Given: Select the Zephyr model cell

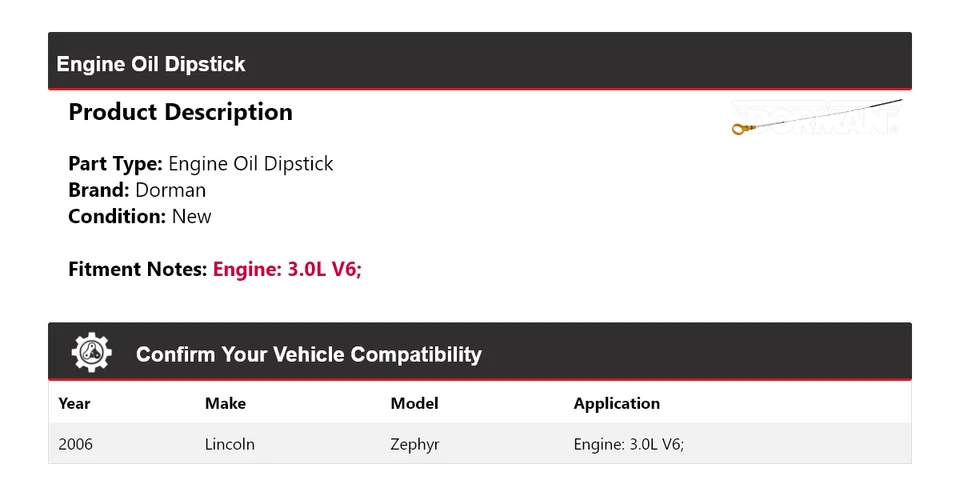Looking at the screenshot, I should pyautogui.click(x=414, y=444).
